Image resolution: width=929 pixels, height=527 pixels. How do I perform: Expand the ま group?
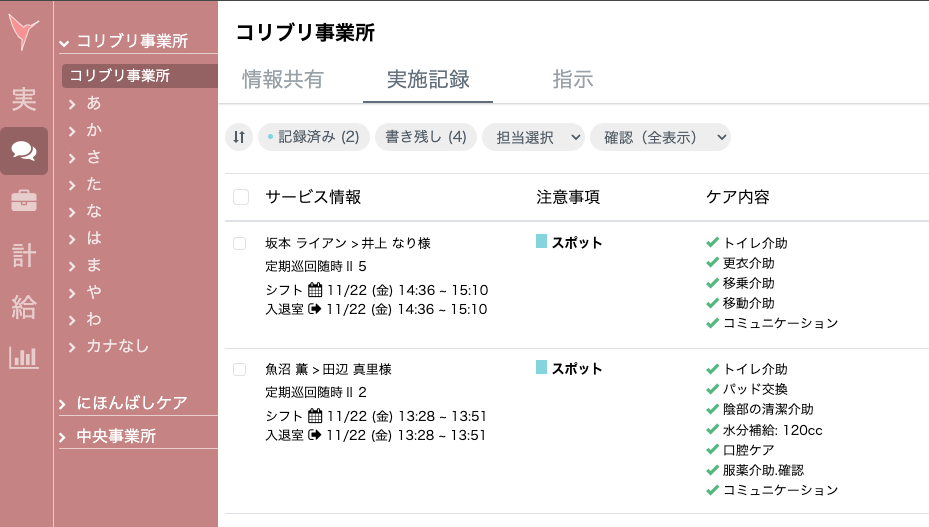click(x=72, y=266)
